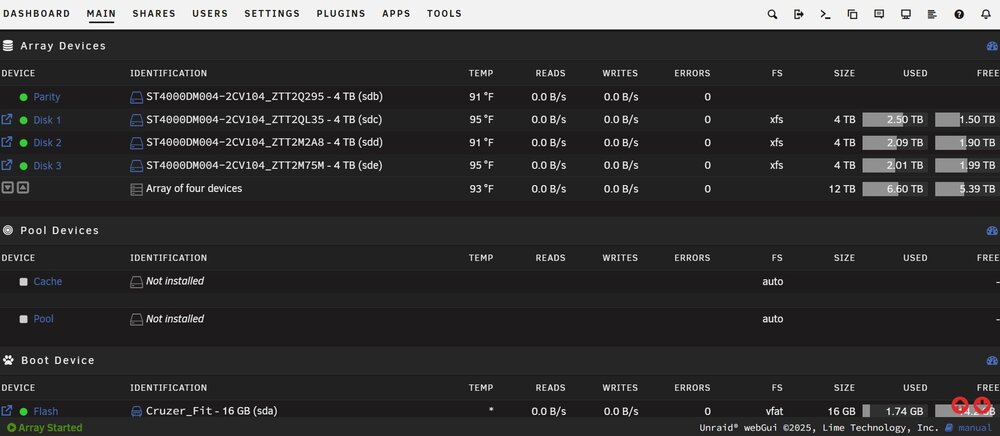
Task: Open the Tools tab
Action: click(x=444, y=13)
